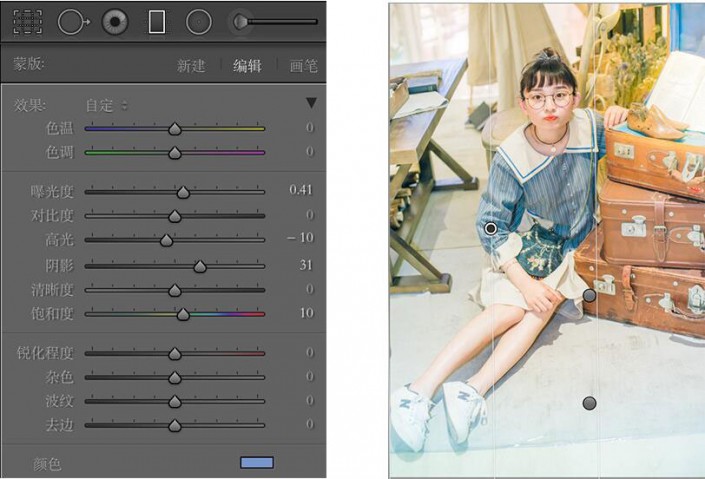
Task: Select the Radial Filter tool
Action: point(199,22)
